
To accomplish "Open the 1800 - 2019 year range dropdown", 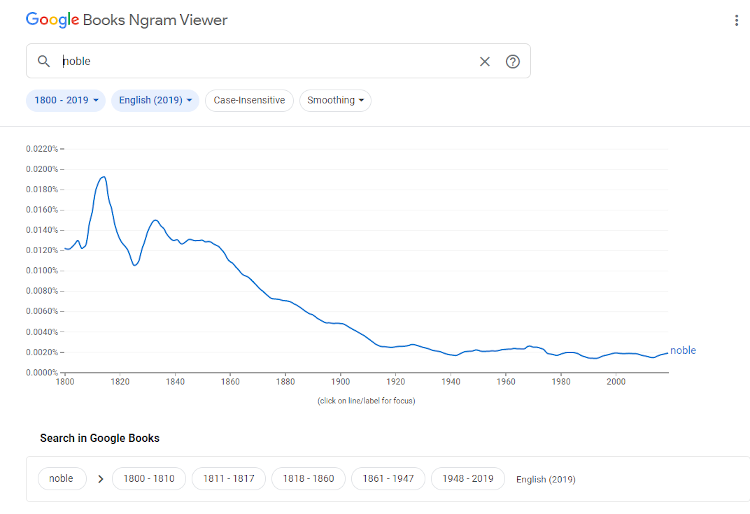I will click(x=66, y=100).
